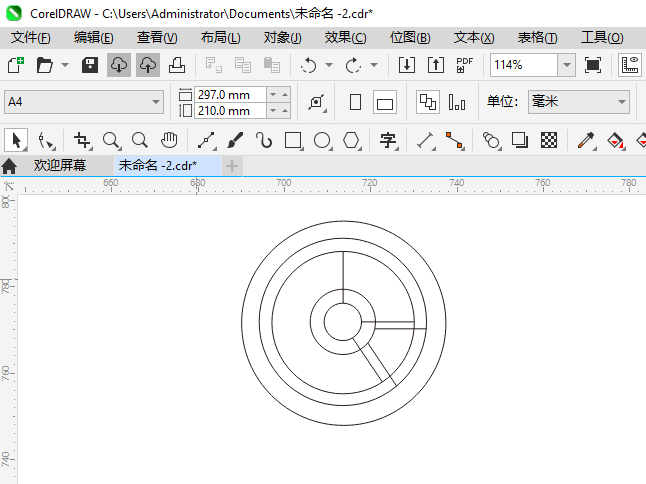
Task: Click the zoom level field 114%
Action: coord(524,65)
